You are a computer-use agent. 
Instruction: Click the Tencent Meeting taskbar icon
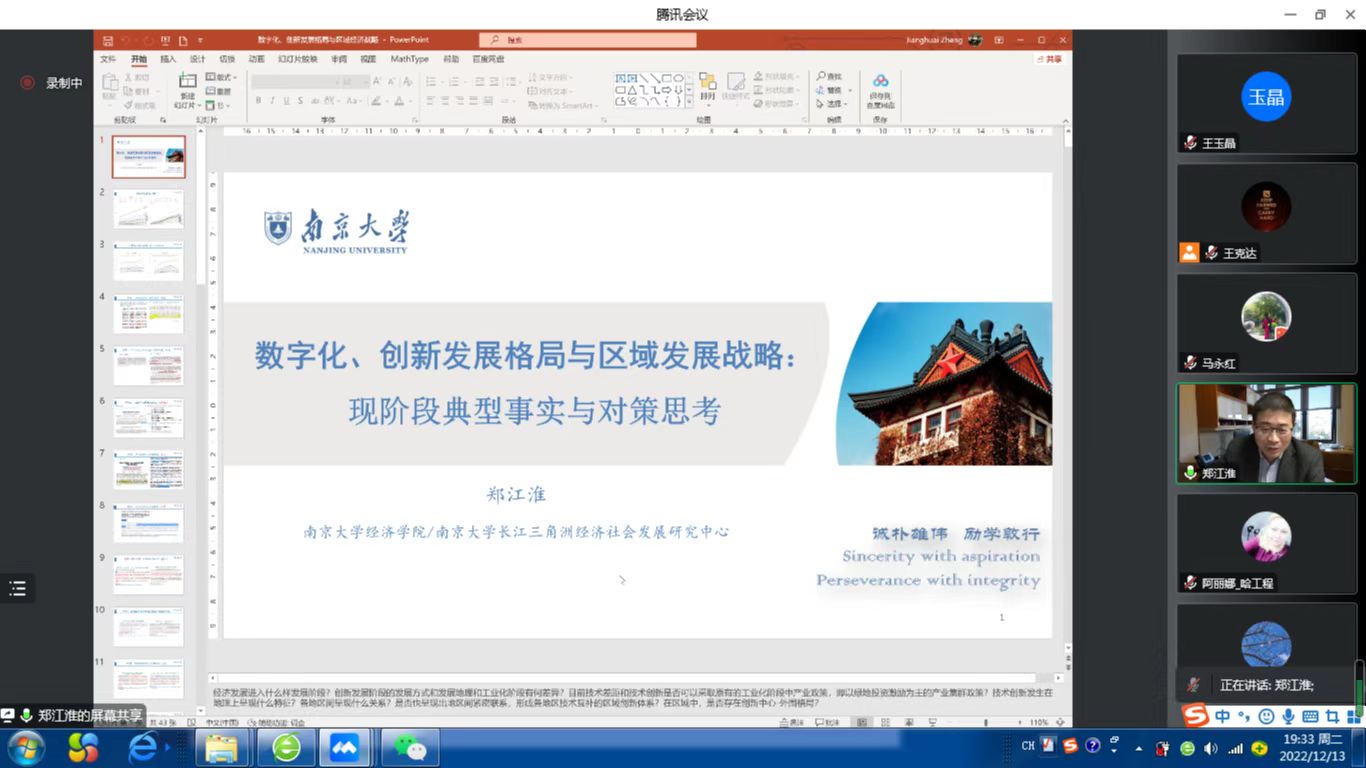pyautogui.click(x=344, y=747)
